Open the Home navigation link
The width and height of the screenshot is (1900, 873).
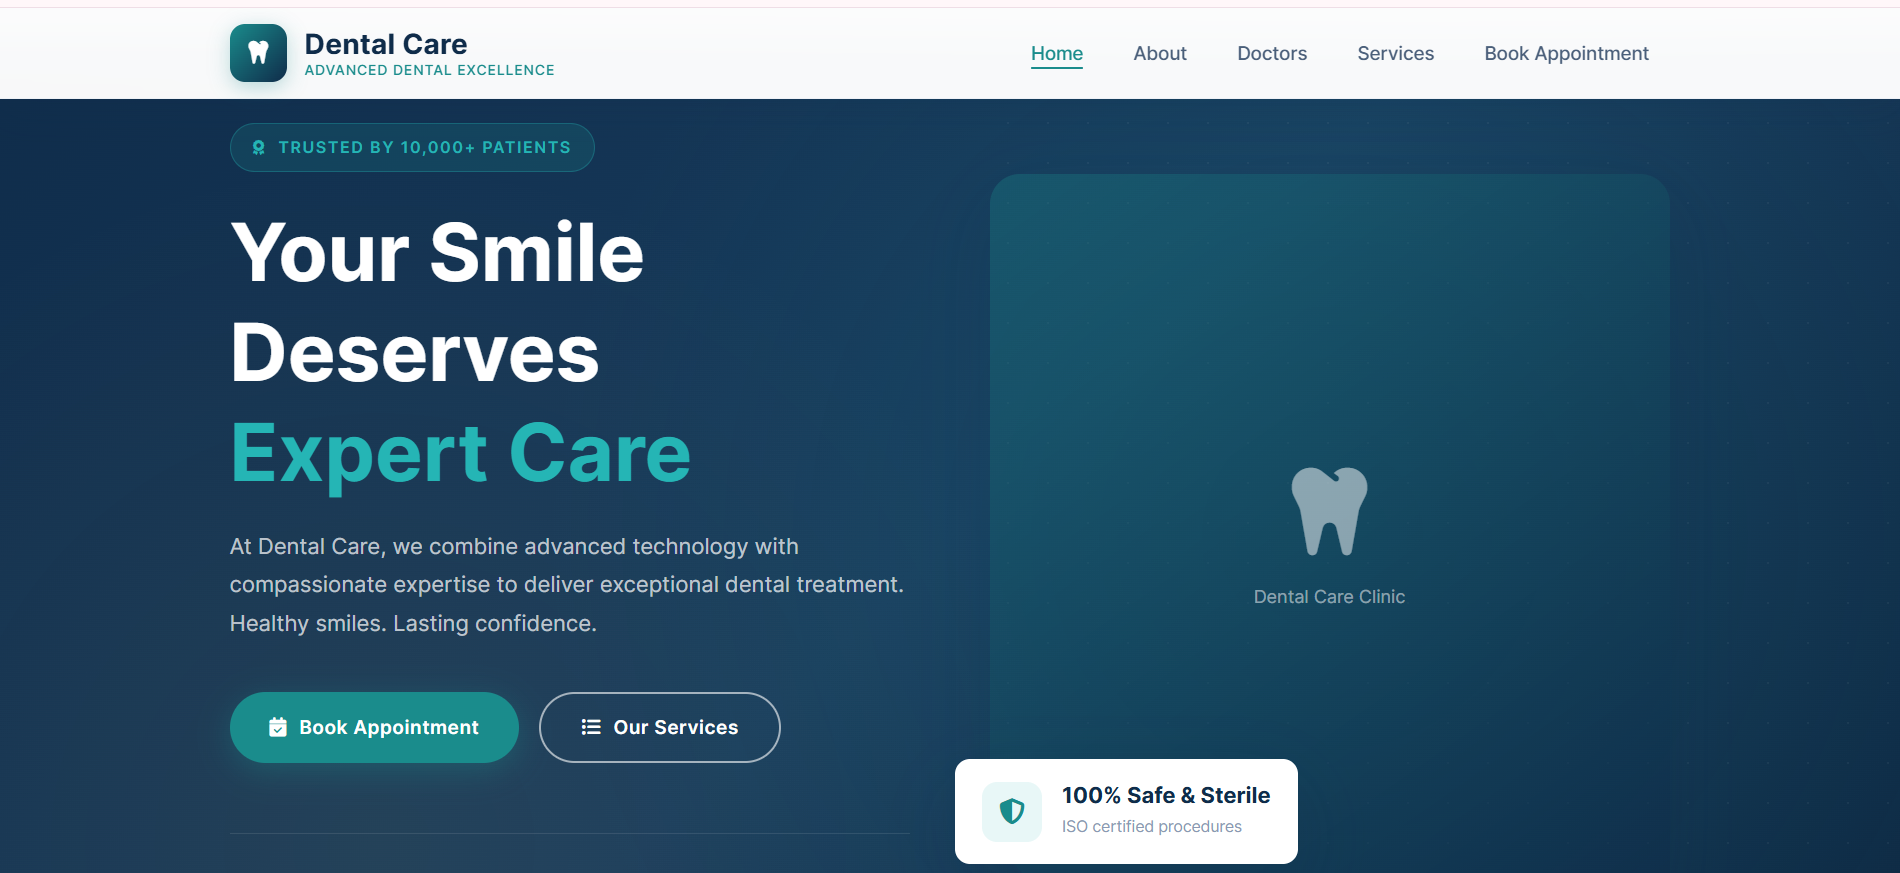[1057, 54]
